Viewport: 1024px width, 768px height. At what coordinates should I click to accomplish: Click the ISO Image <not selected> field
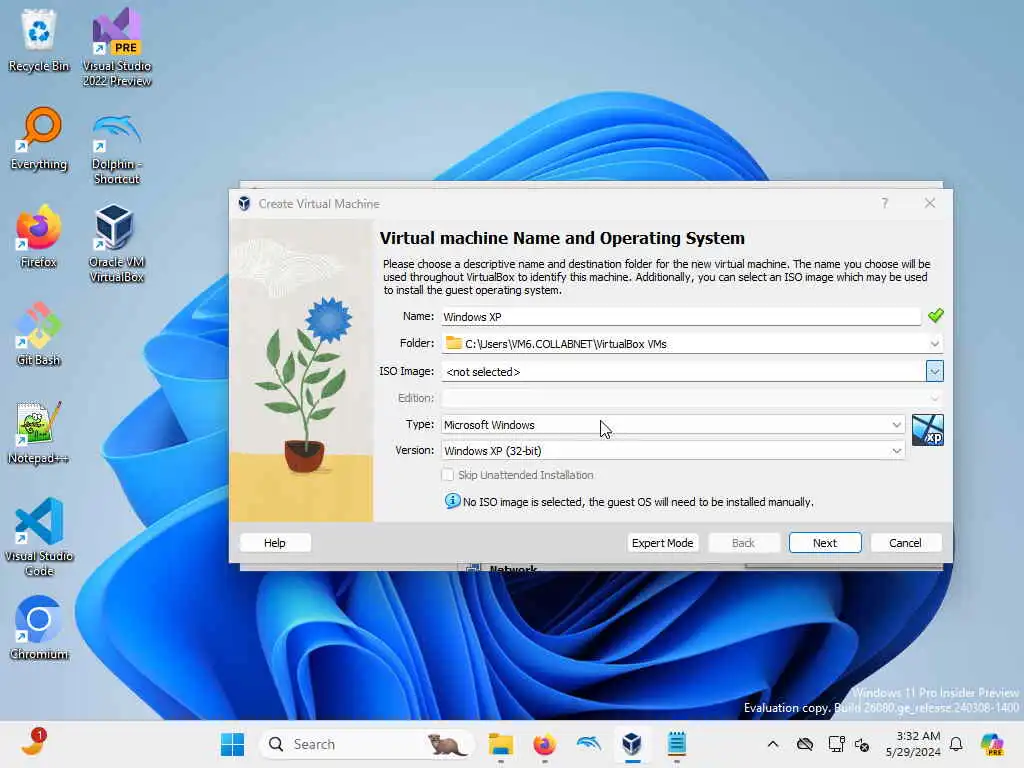(683, 372)
